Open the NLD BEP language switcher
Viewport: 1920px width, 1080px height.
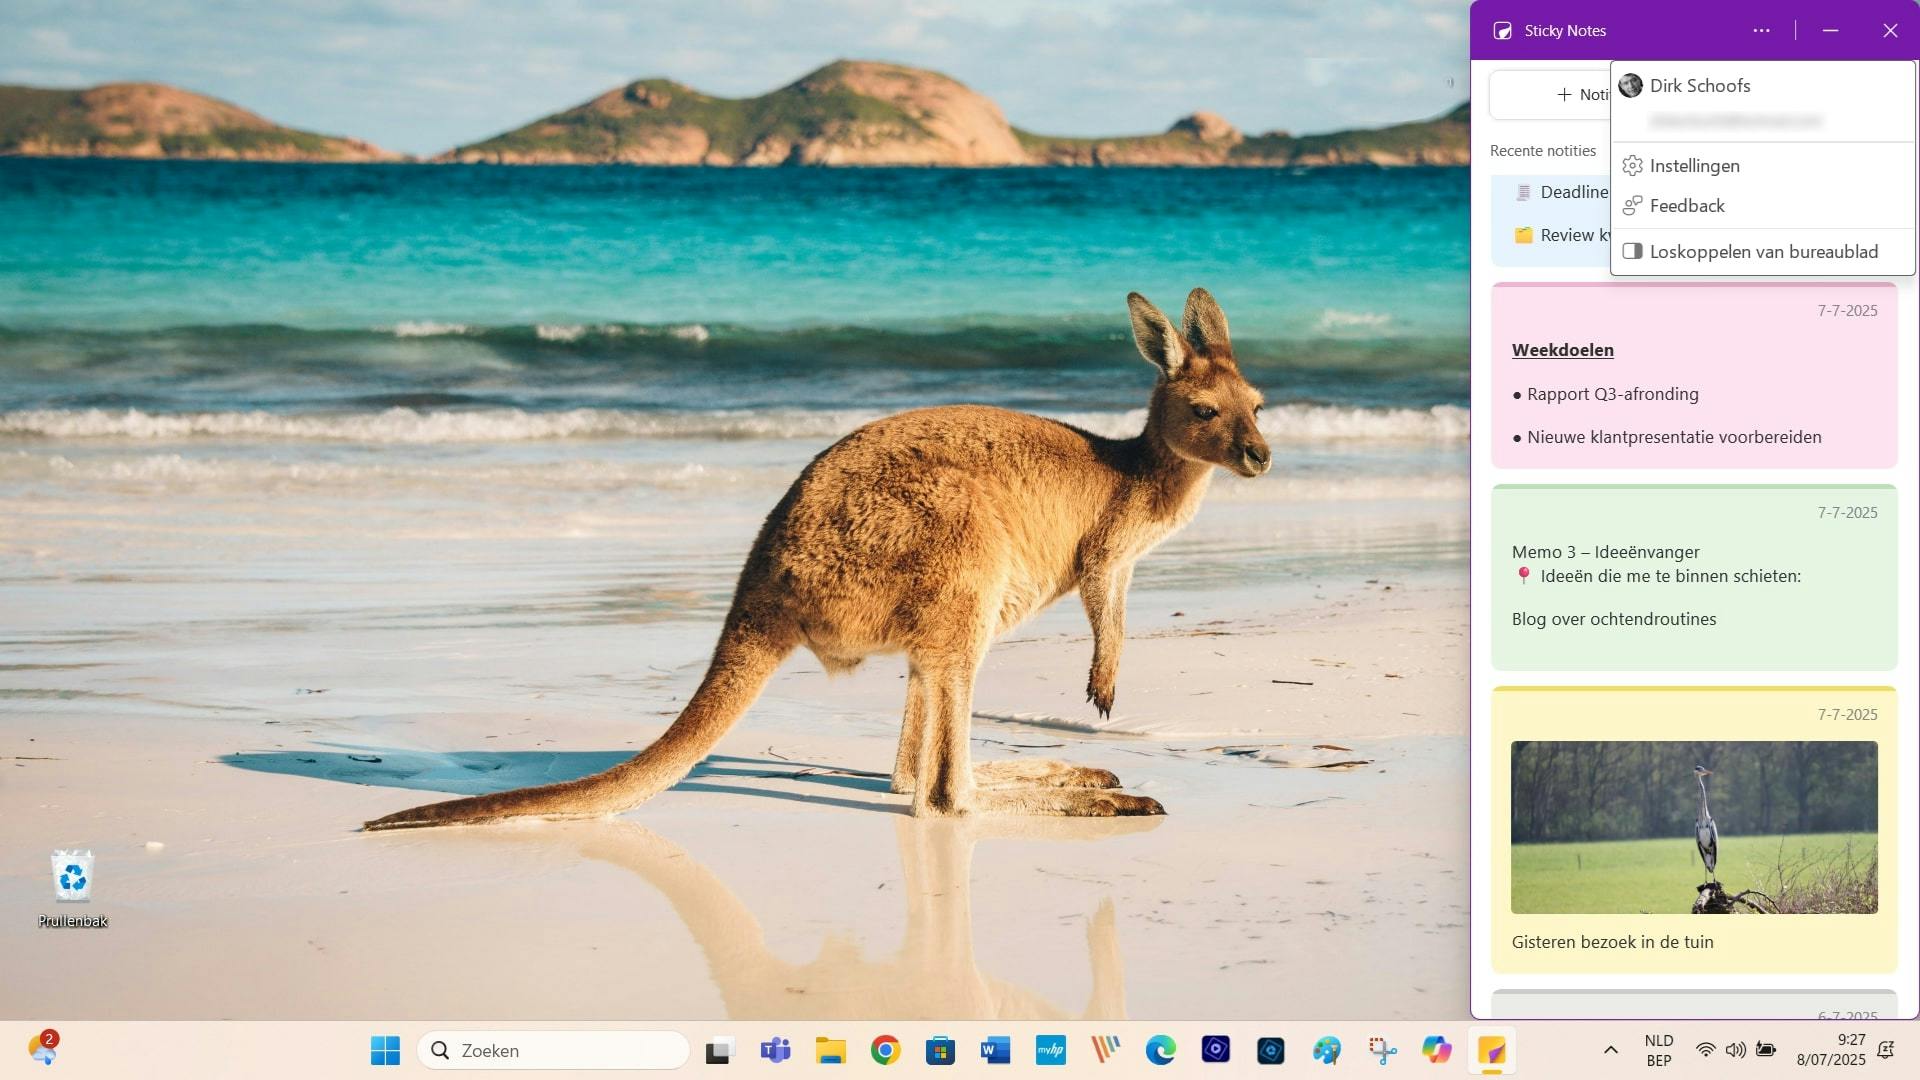pyautogui.click(x=1658, y=1050)
